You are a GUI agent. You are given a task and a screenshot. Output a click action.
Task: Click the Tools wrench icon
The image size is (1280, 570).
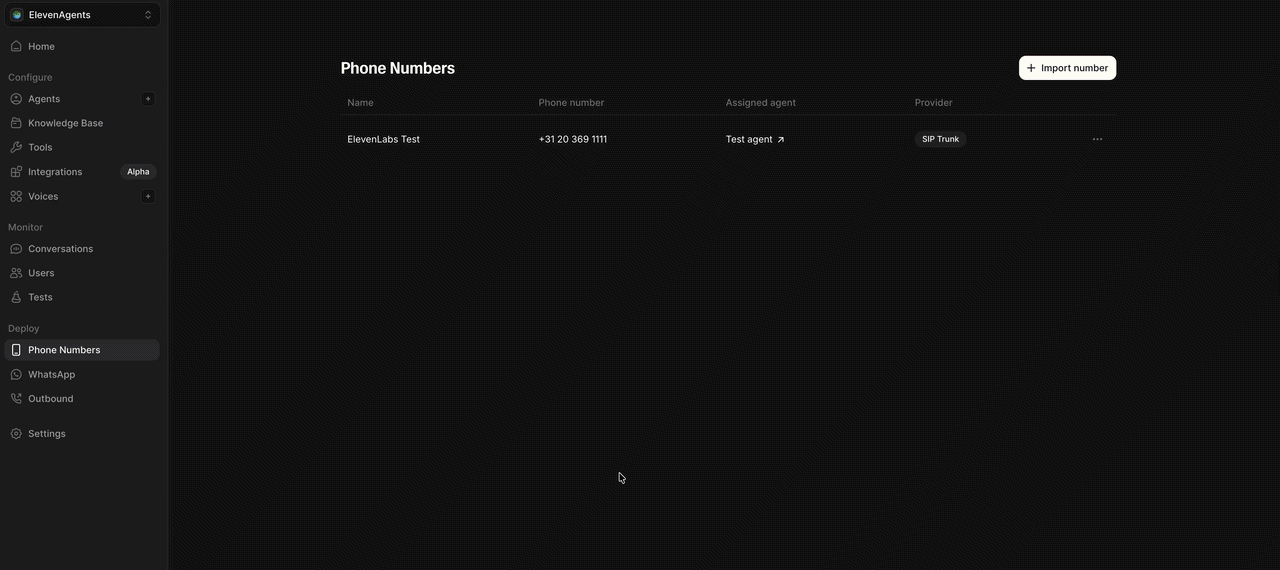tap(16, 147)
